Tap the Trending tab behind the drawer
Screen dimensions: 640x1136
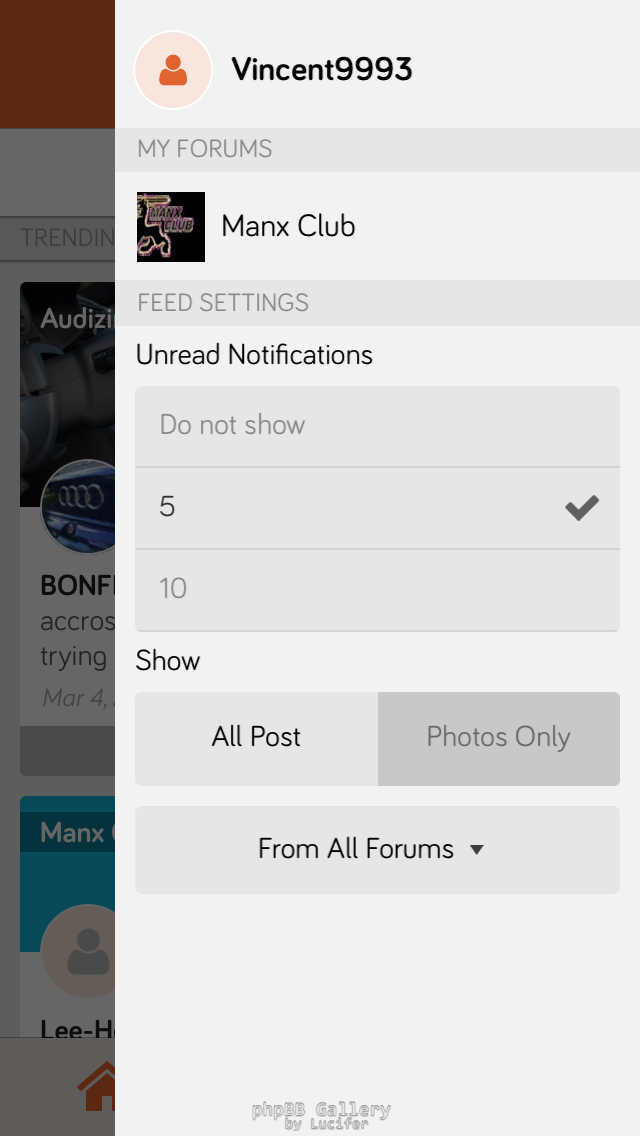pos(67,238)
